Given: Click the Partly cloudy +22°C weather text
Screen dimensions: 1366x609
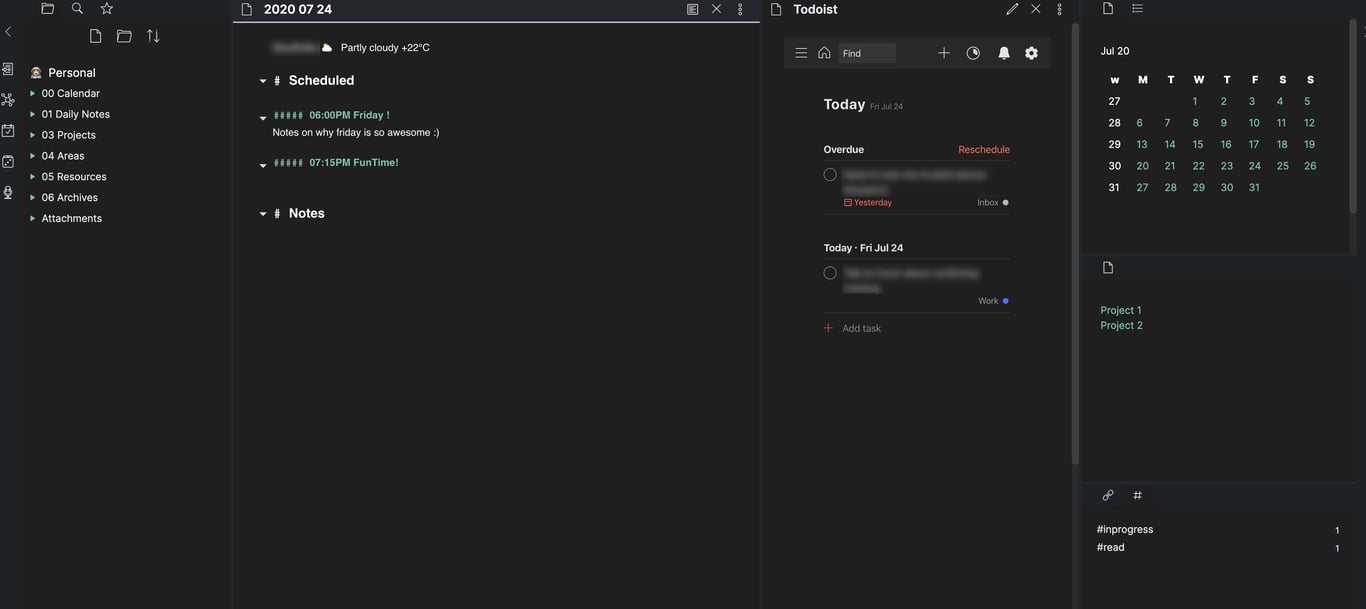Looking at the screenshot, I should [x=385, y=47].
